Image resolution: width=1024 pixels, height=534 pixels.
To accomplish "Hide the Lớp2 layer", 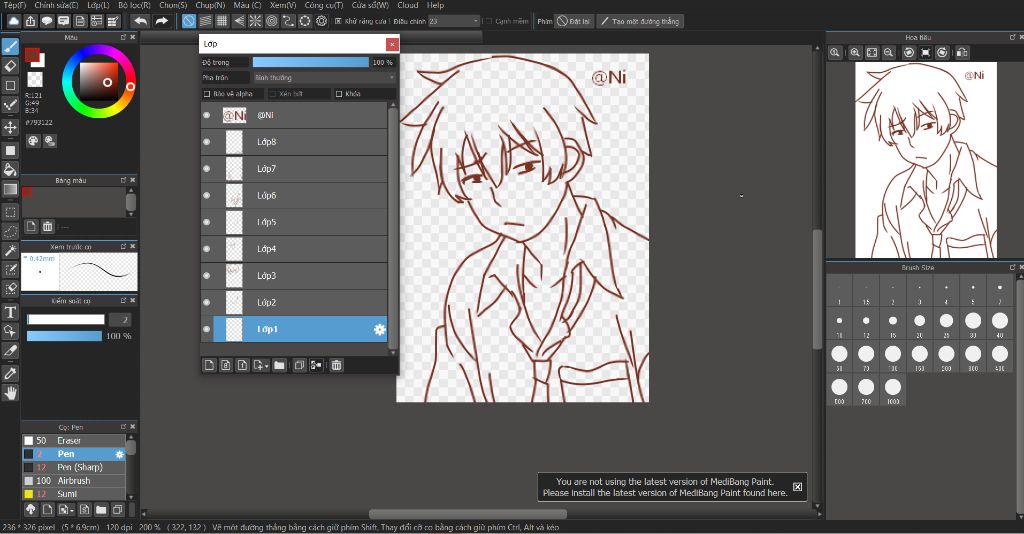I will pos(206,302).
